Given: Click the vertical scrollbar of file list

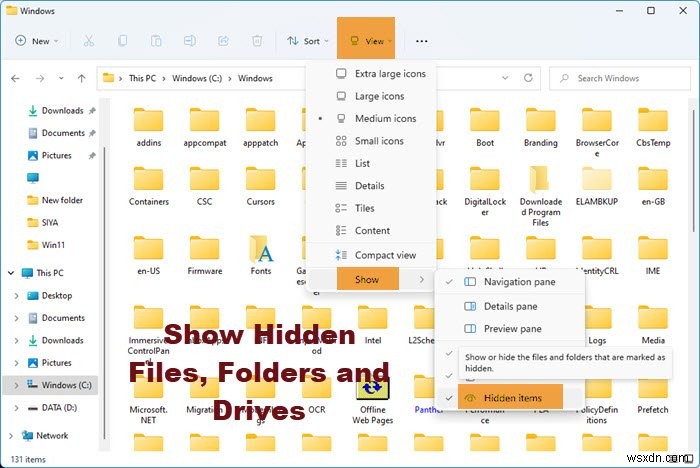Looking at the screenshot, I should coord(693,170).
